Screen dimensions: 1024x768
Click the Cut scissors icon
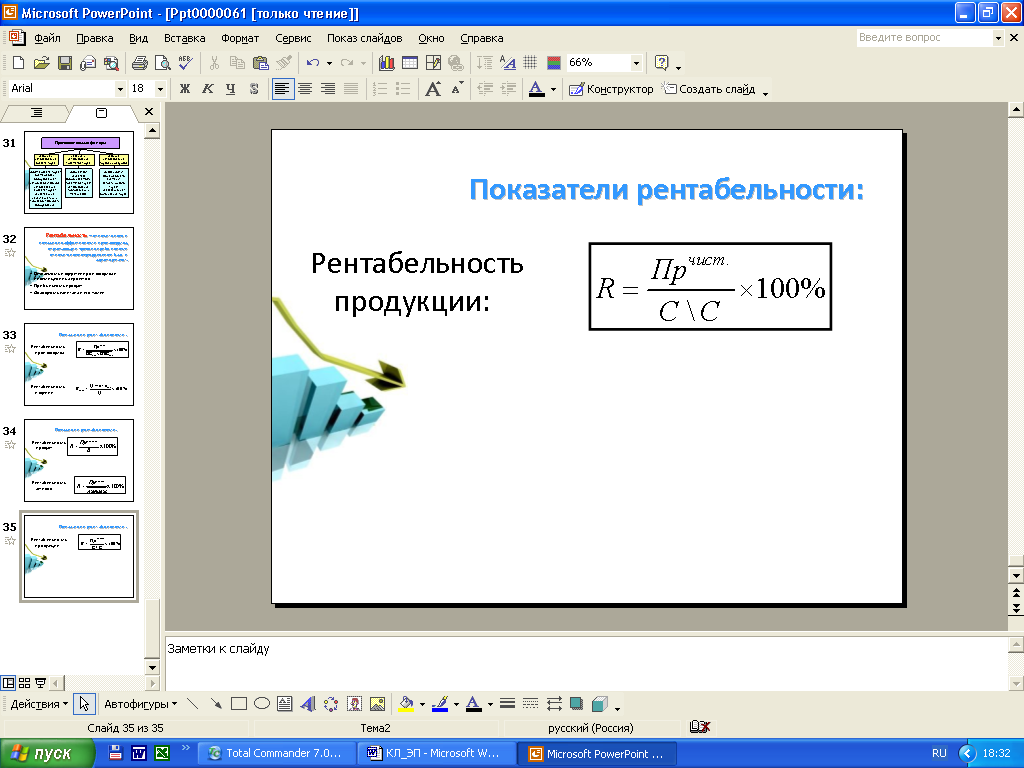pos(214,63)
